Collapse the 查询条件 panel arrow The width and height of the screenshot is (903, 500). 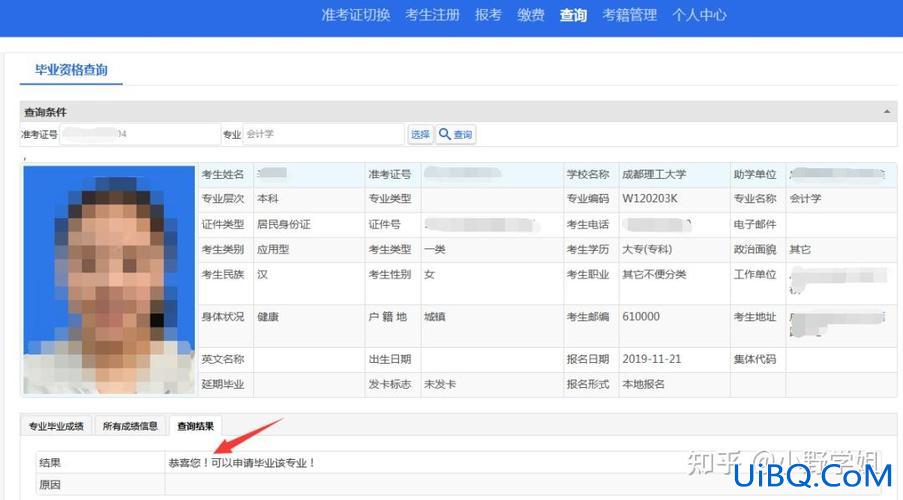[887, 112]
